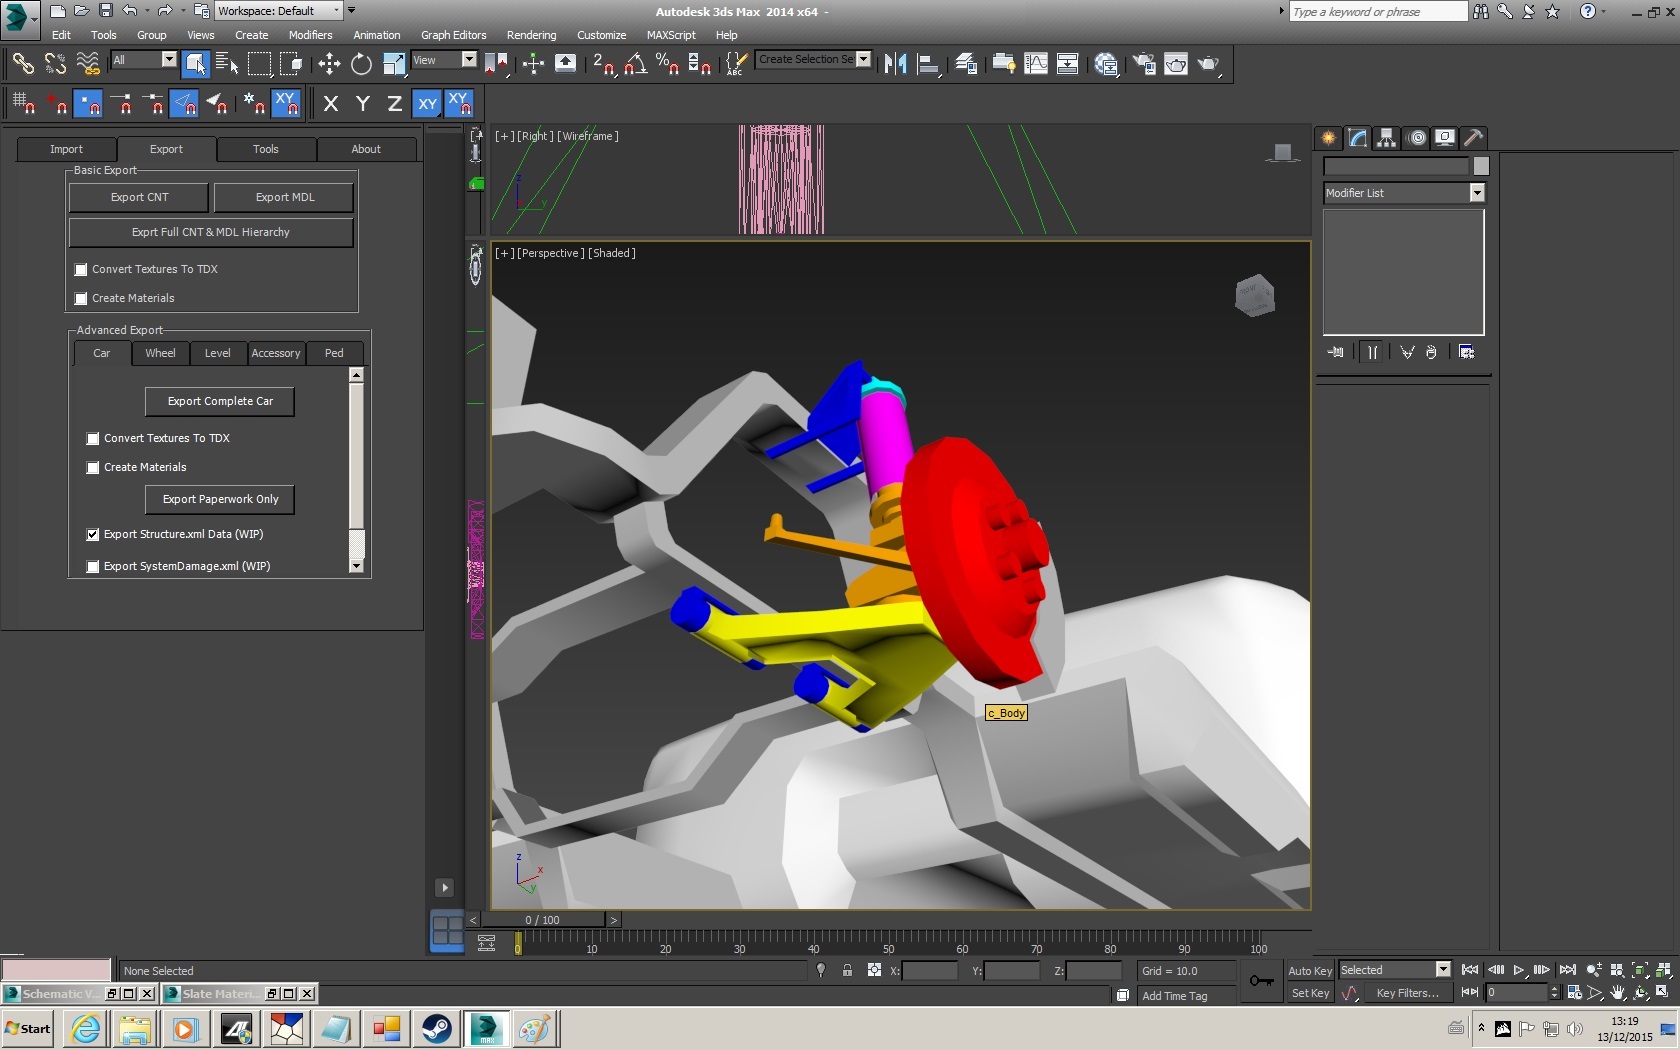Click the Mirror tool icon
The image size is (1680, 1050).
pyautogui.click(x=895, y=64)
